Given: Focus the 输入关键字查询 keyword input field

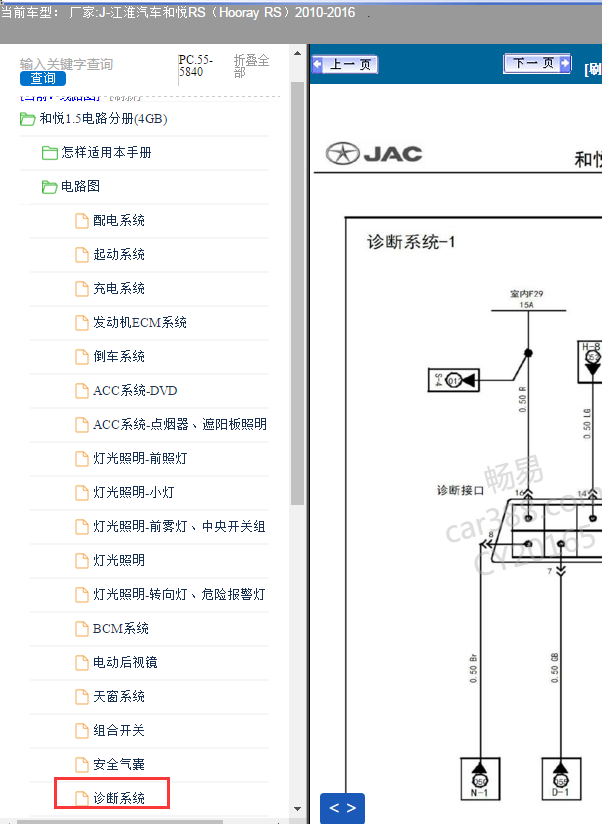Looking at the screenshot, I should pyautogui.click(x=67, y=64).
